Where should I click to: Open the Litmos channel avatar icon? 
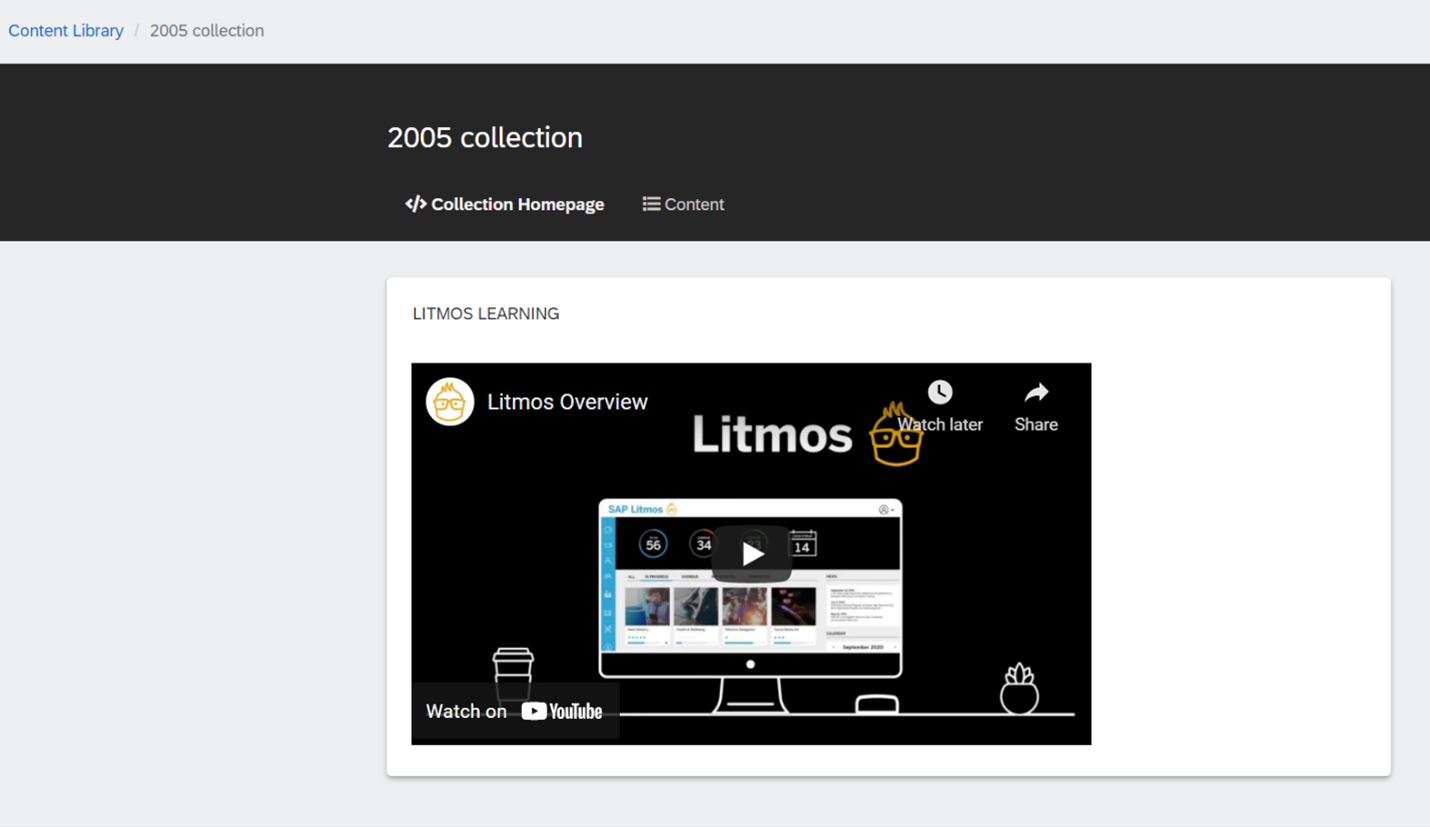point(450,402)
